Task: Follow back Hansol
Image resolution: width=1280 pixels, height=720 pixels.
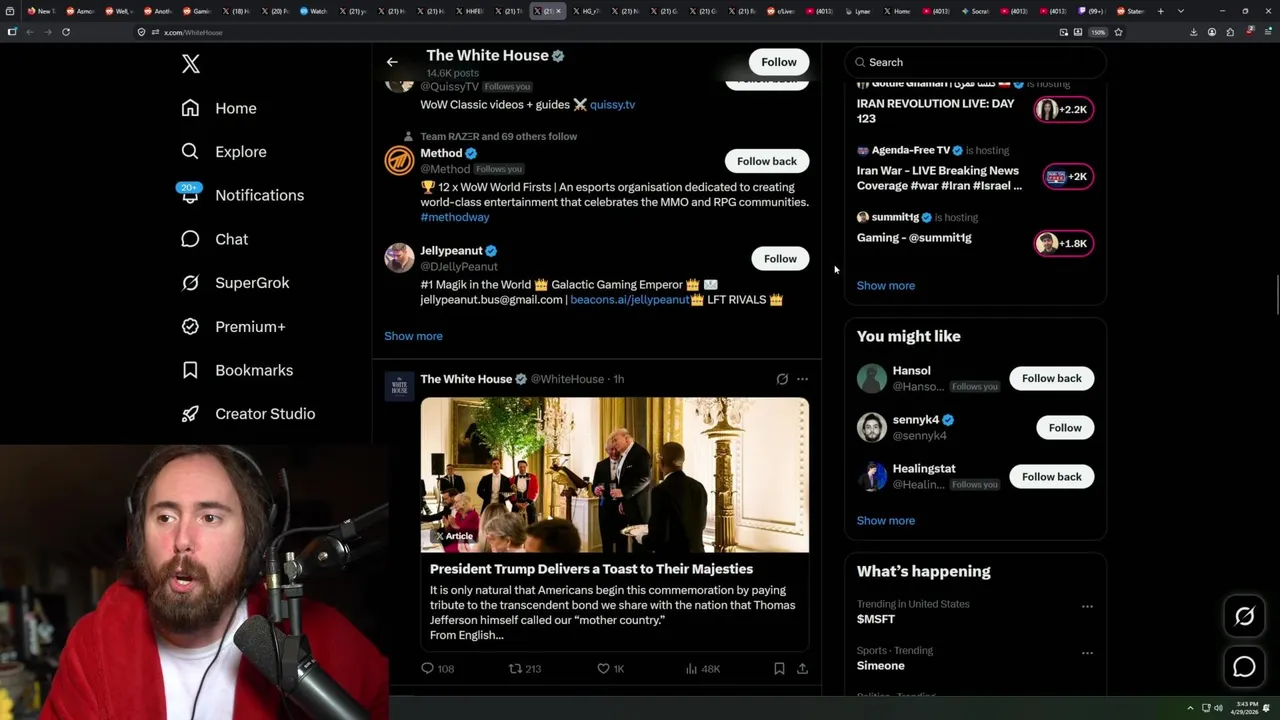Action: tap(1052, 378)
